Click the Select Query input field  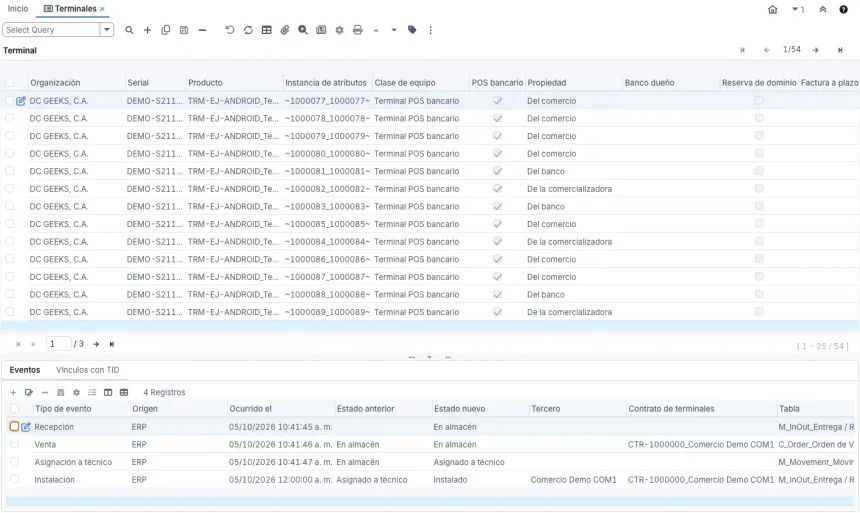tap(52, 30)
